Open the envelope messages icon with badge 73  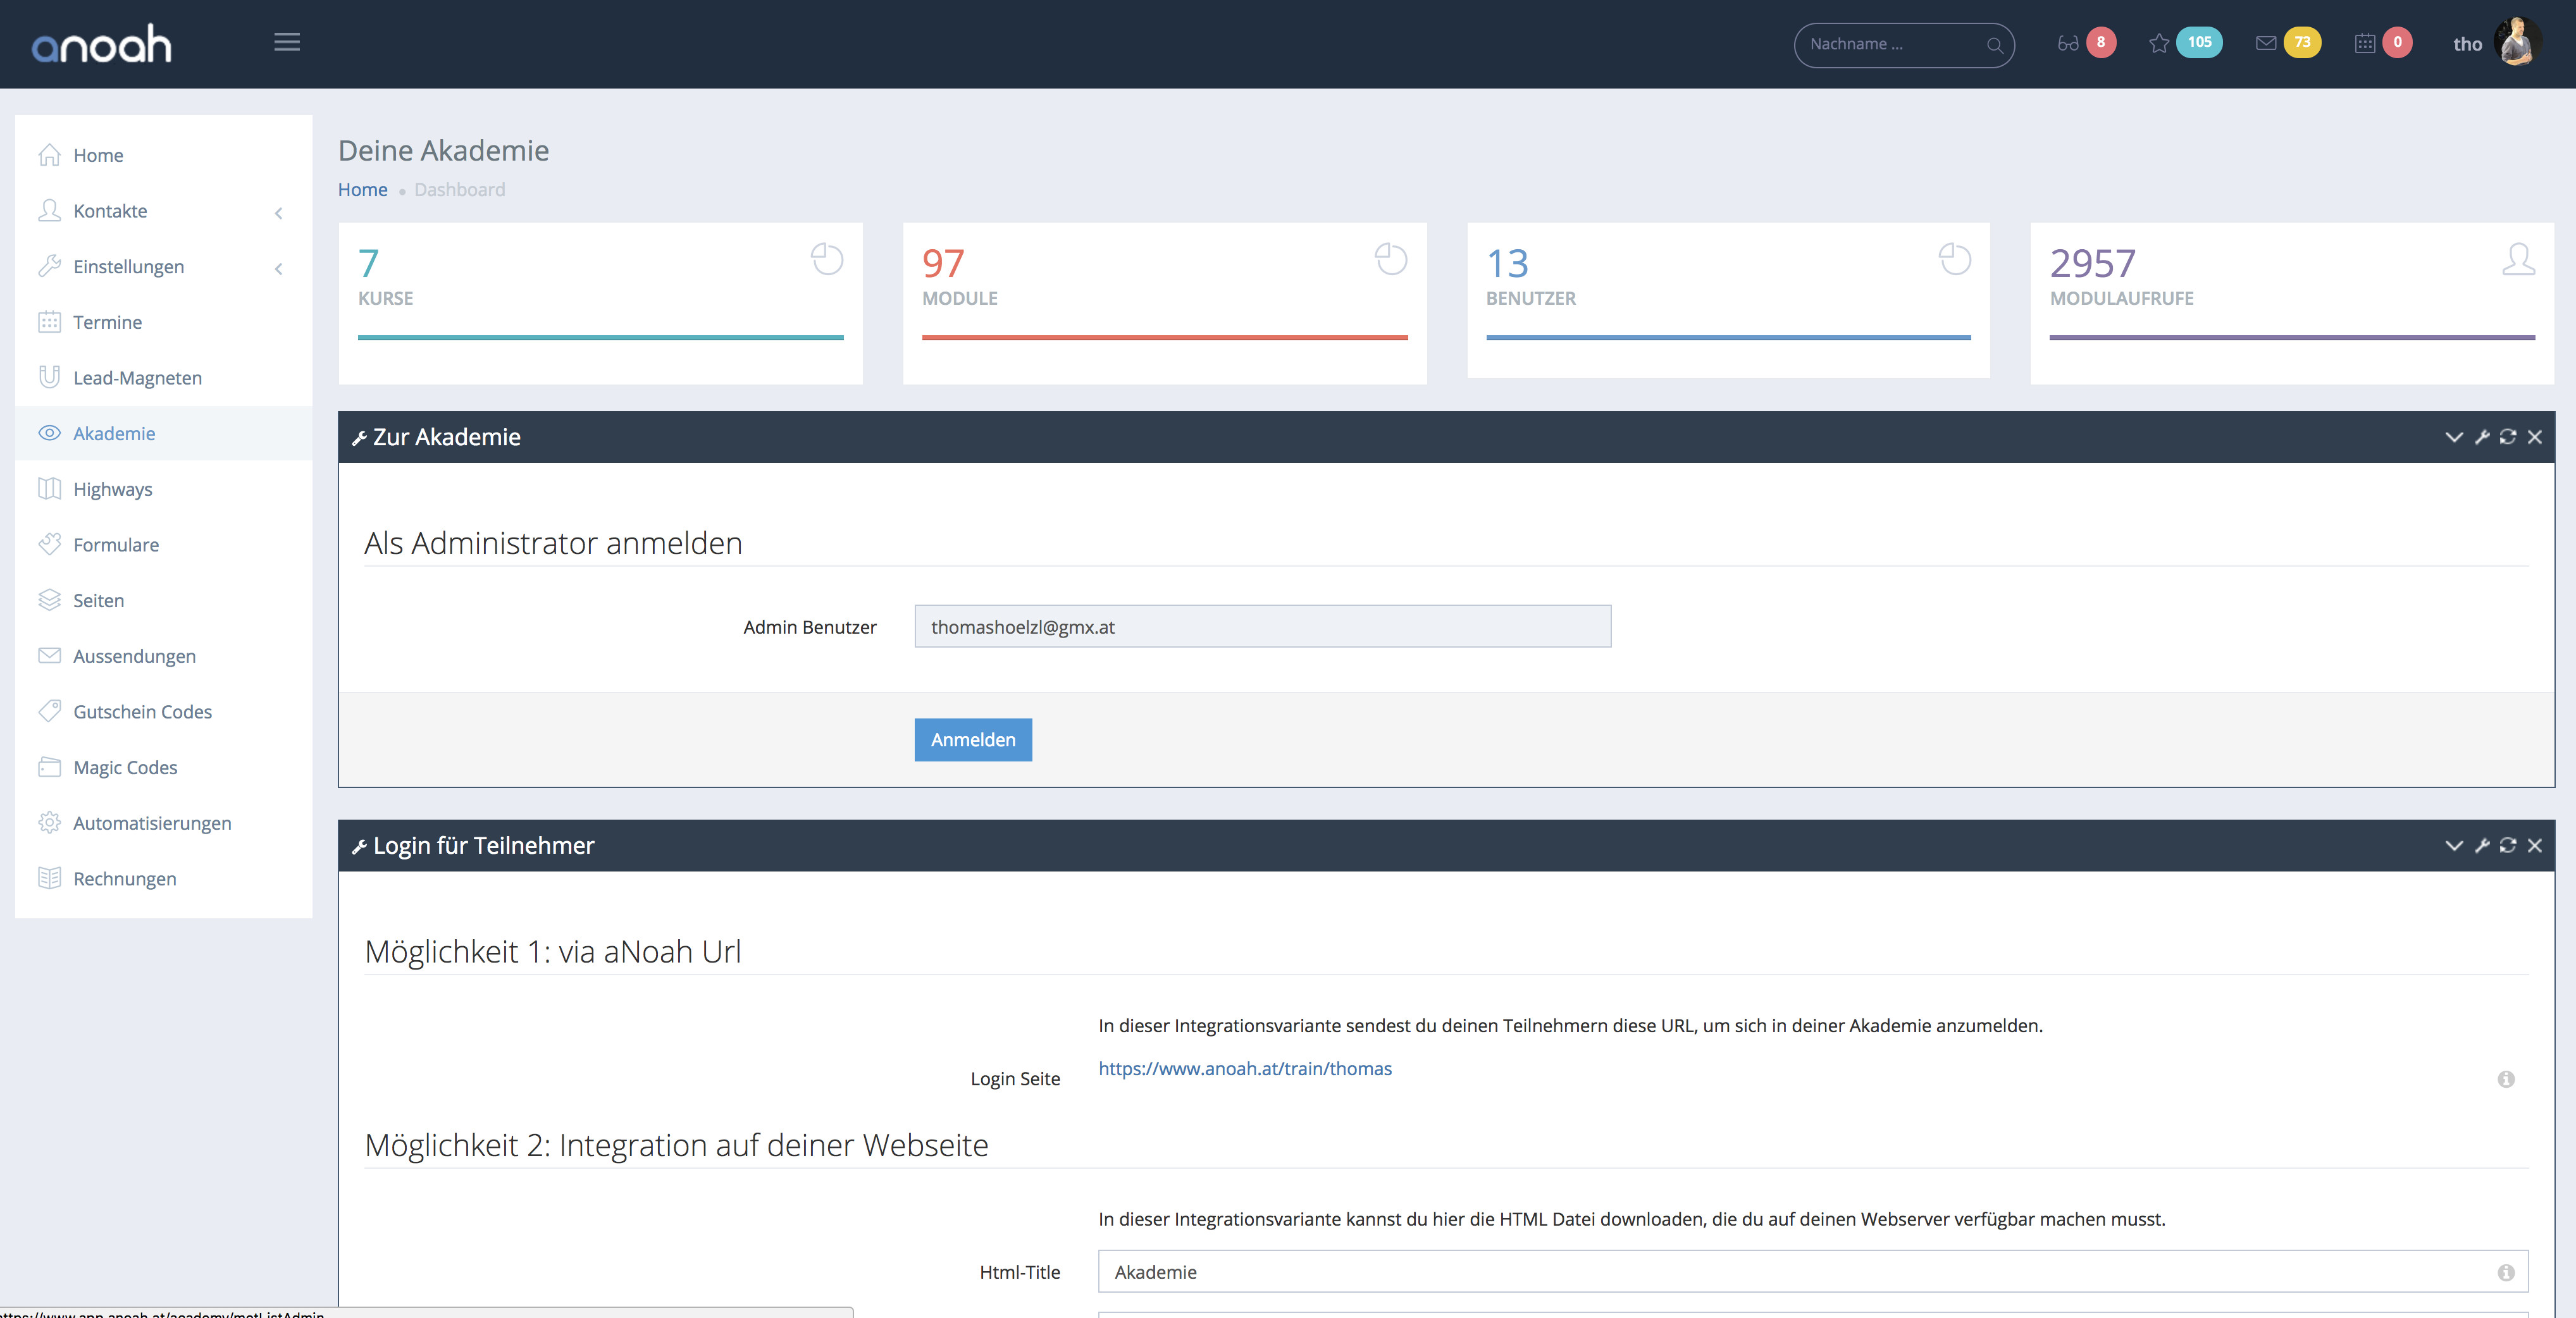2266,43
